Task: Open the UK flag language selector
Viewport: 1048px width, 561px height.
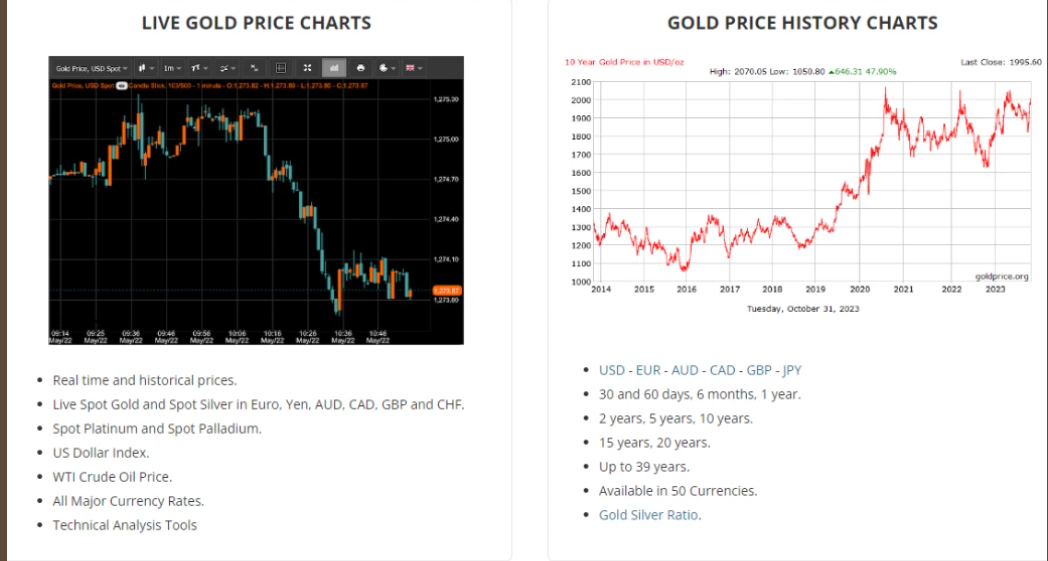Action: pyautogui.click(x=413, y=68)
